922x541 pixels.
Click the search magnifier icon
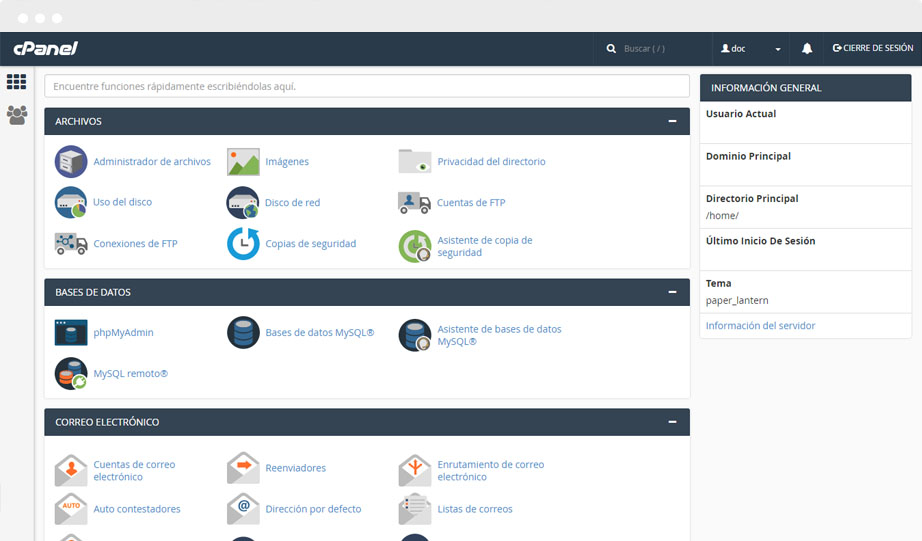click(612, 49)
